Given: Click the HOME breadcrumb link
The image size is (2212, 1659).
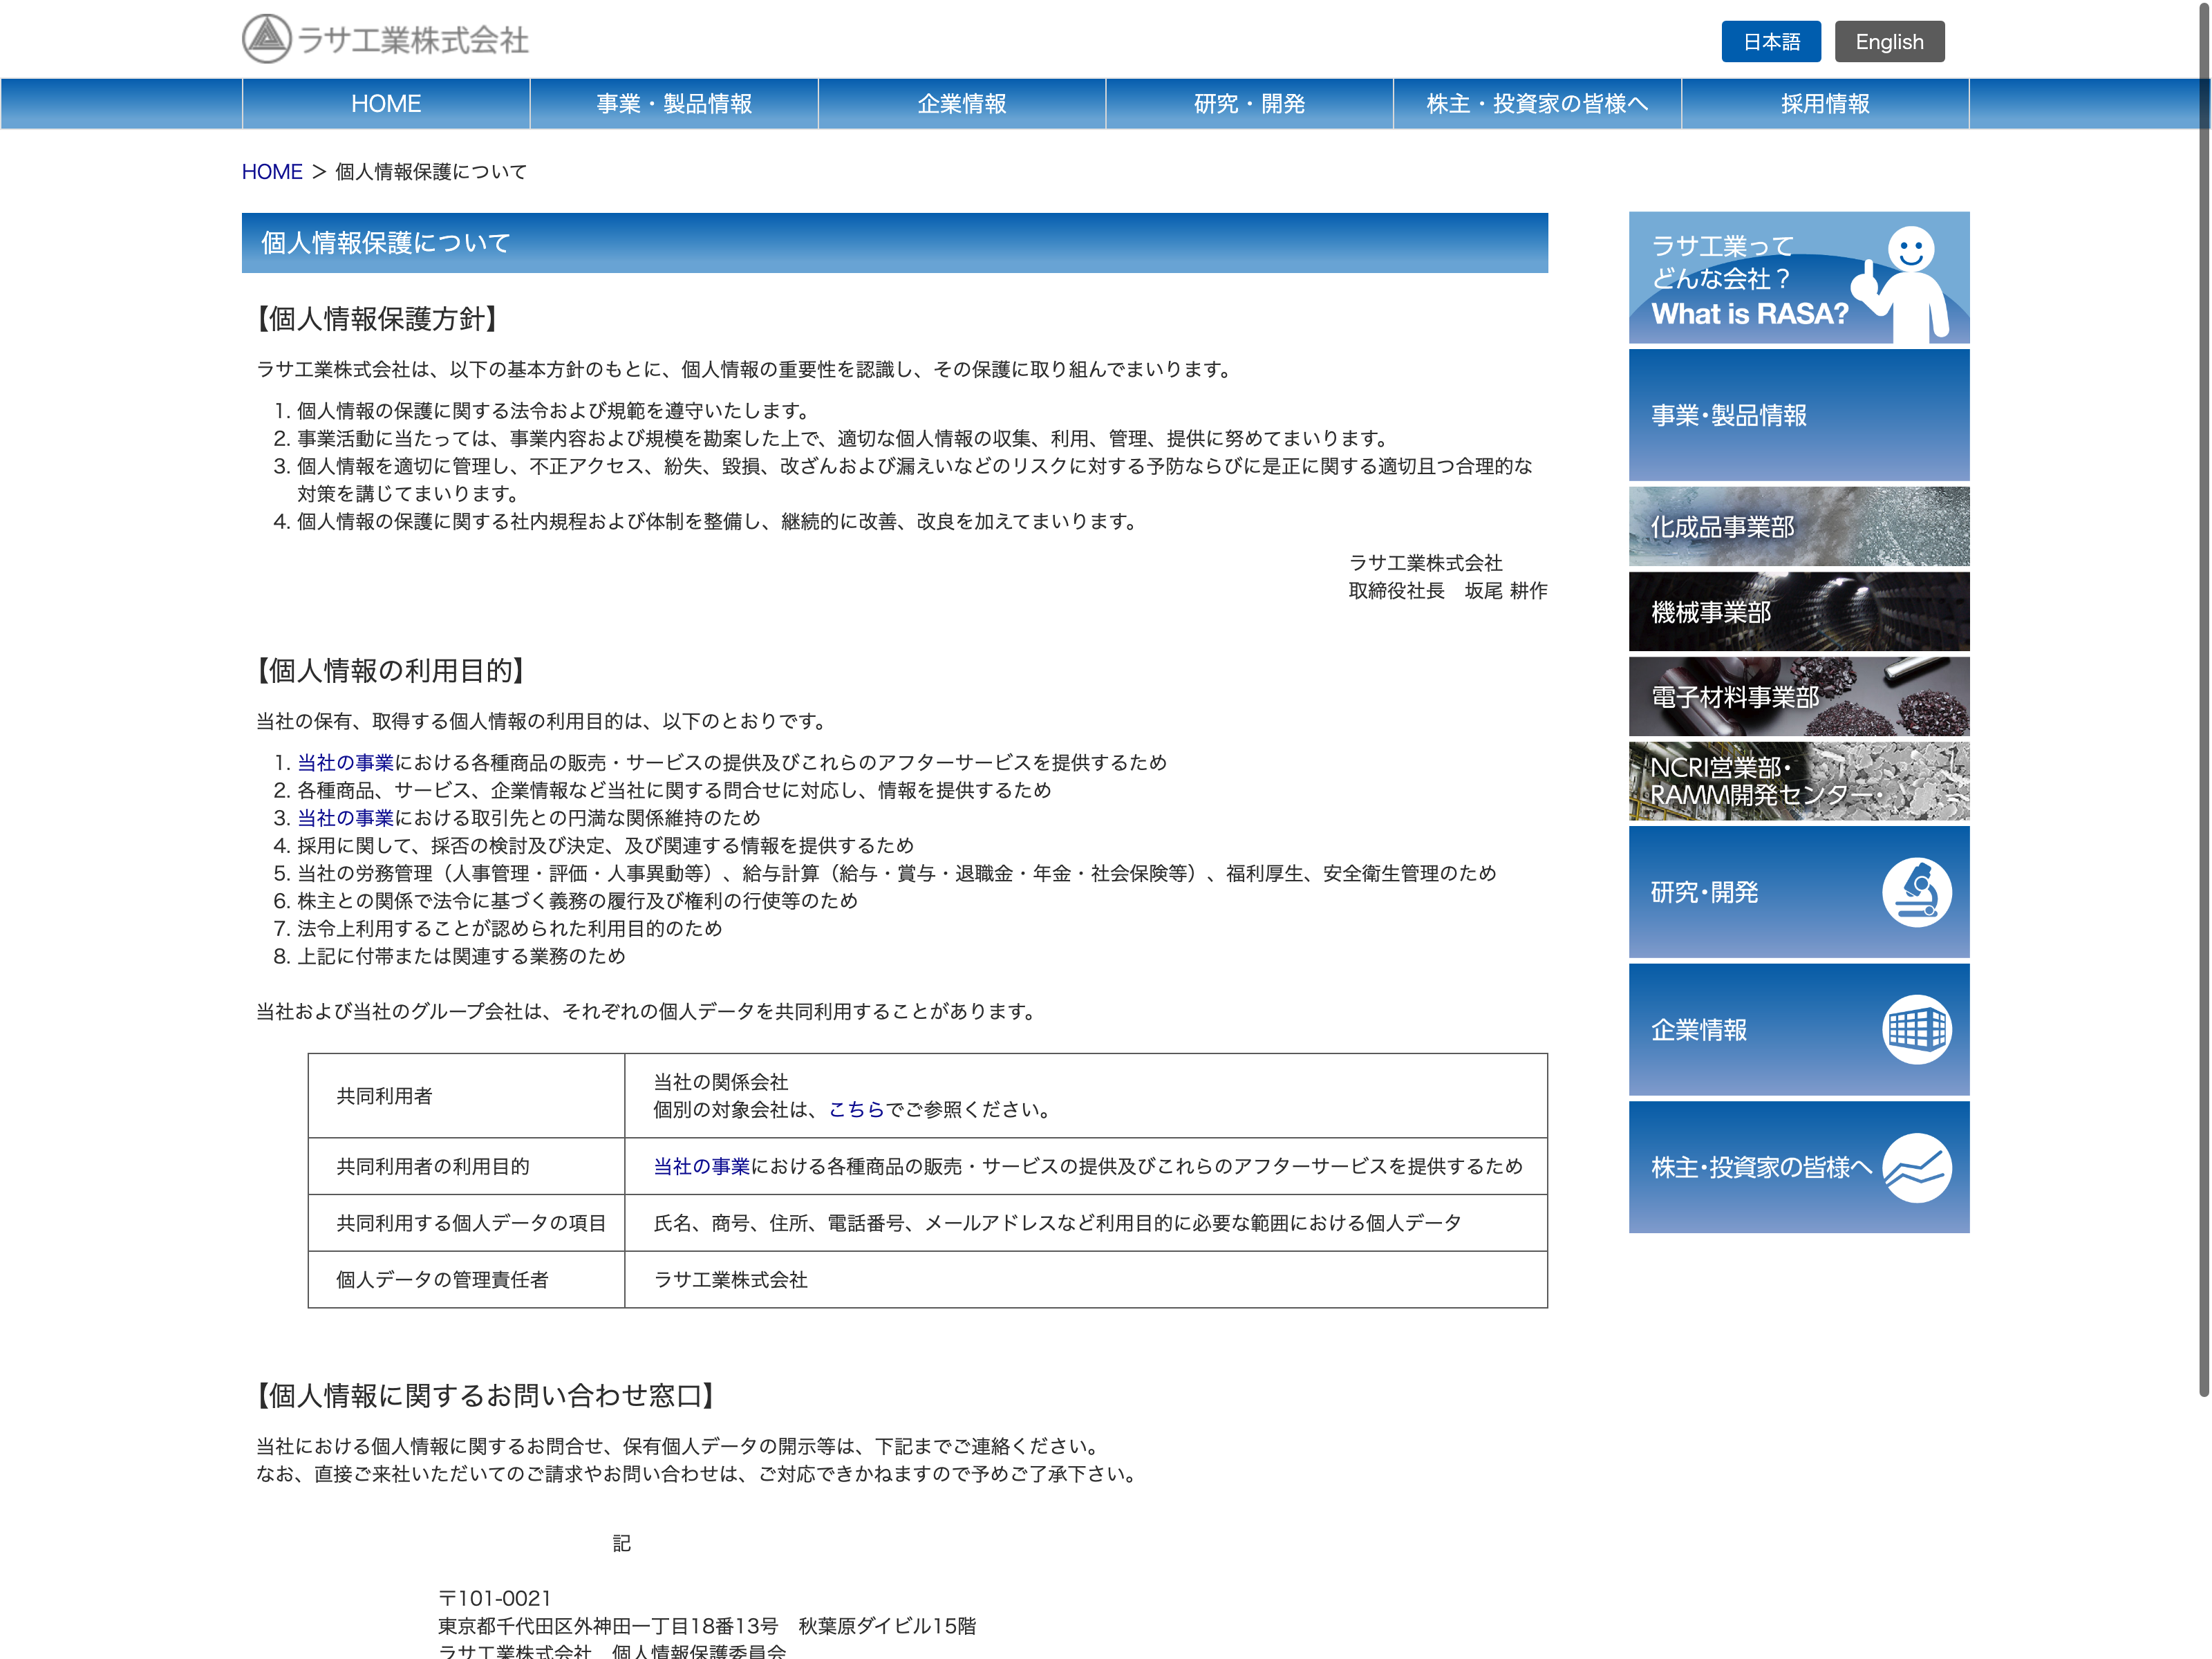Looking at the screenshot, I should point(272,172).
